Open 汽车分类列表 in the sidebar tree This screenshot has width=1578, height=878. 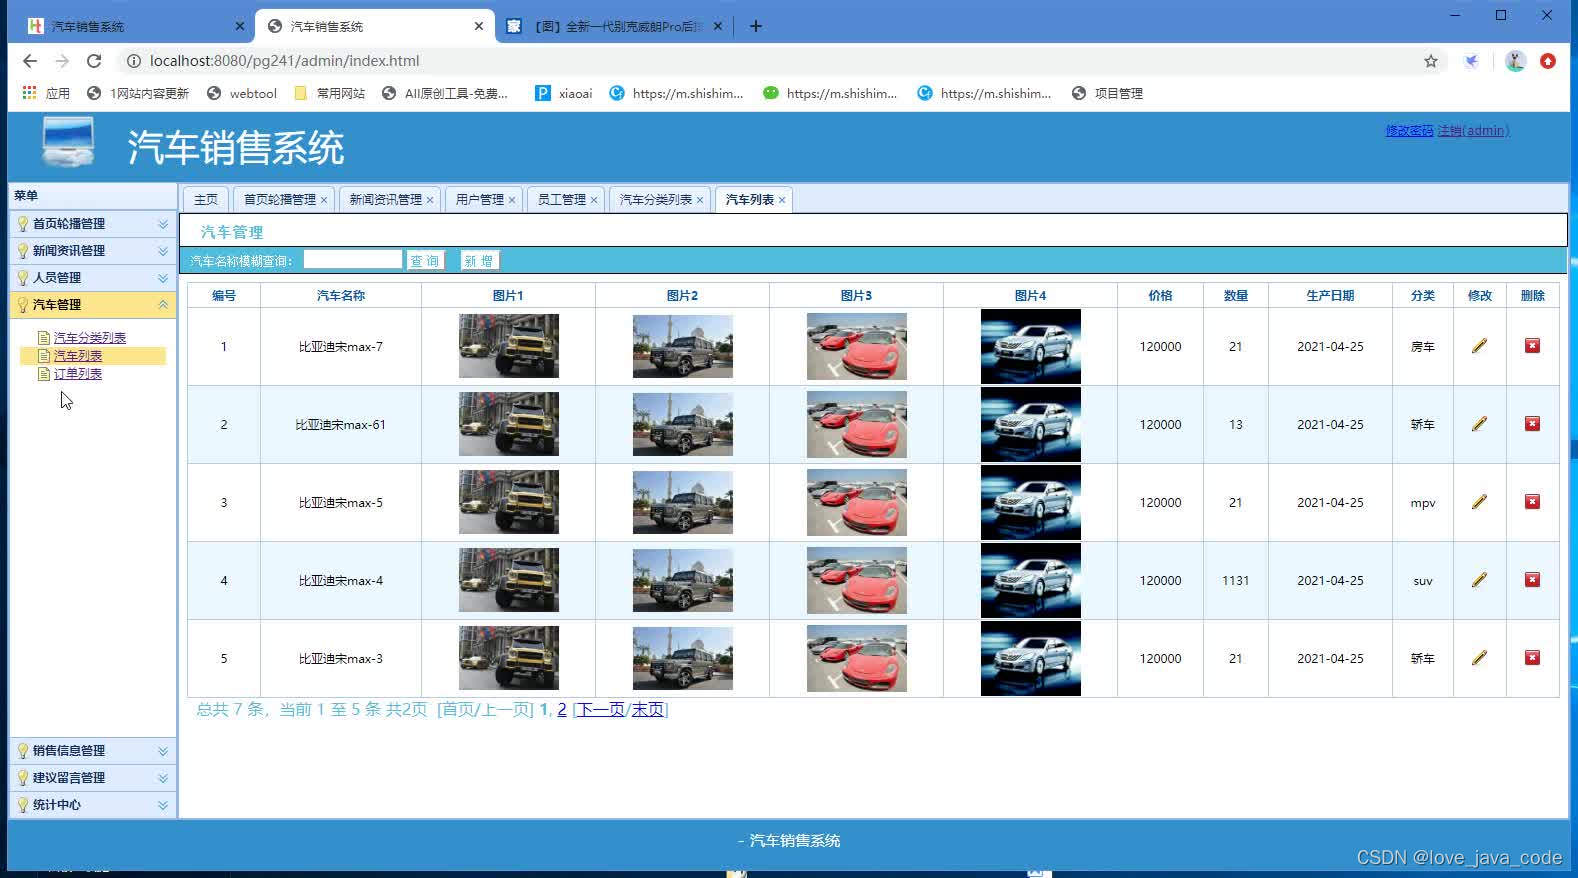click(x=90, y=338)
